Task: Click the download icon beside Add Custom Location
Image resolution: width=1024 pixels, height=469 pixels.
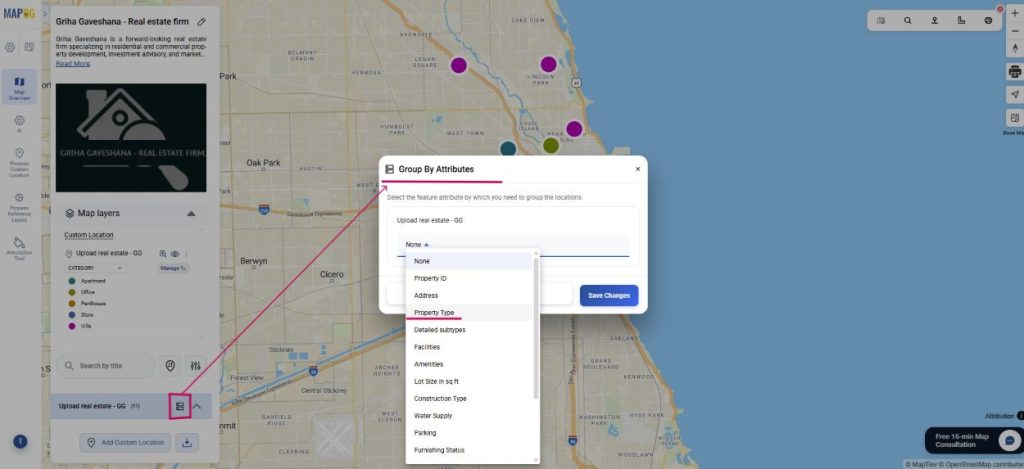Action: (188, 442)
